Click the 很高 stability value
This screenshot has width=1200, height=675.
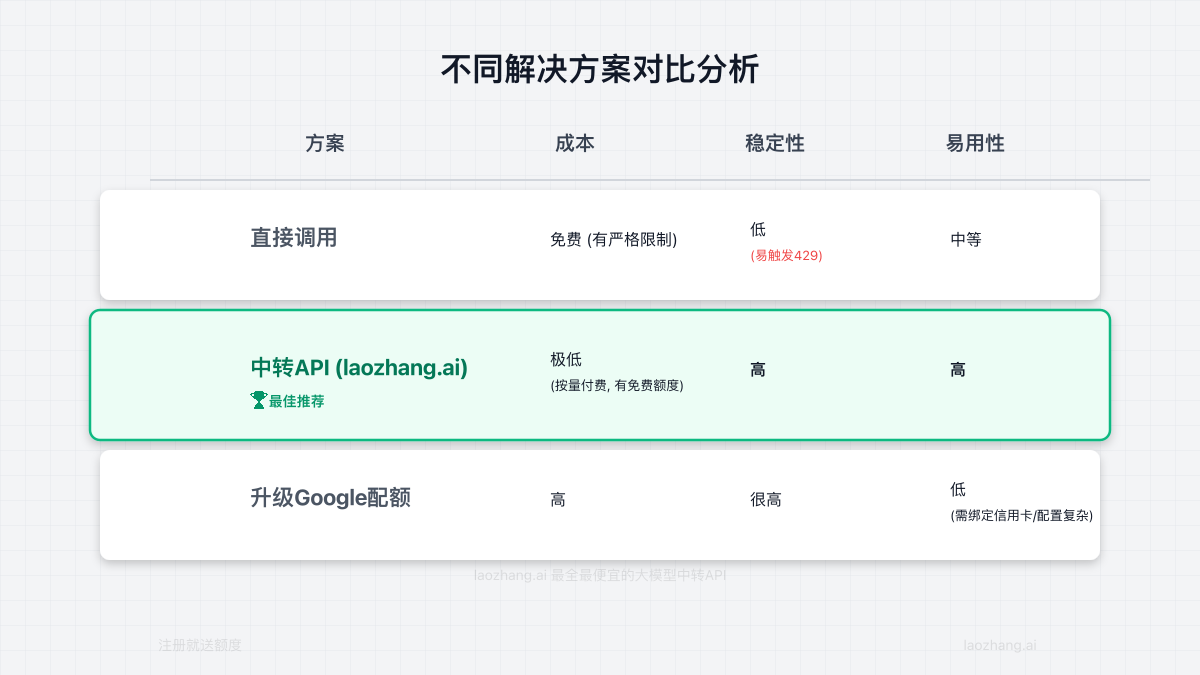click(766, 500)
